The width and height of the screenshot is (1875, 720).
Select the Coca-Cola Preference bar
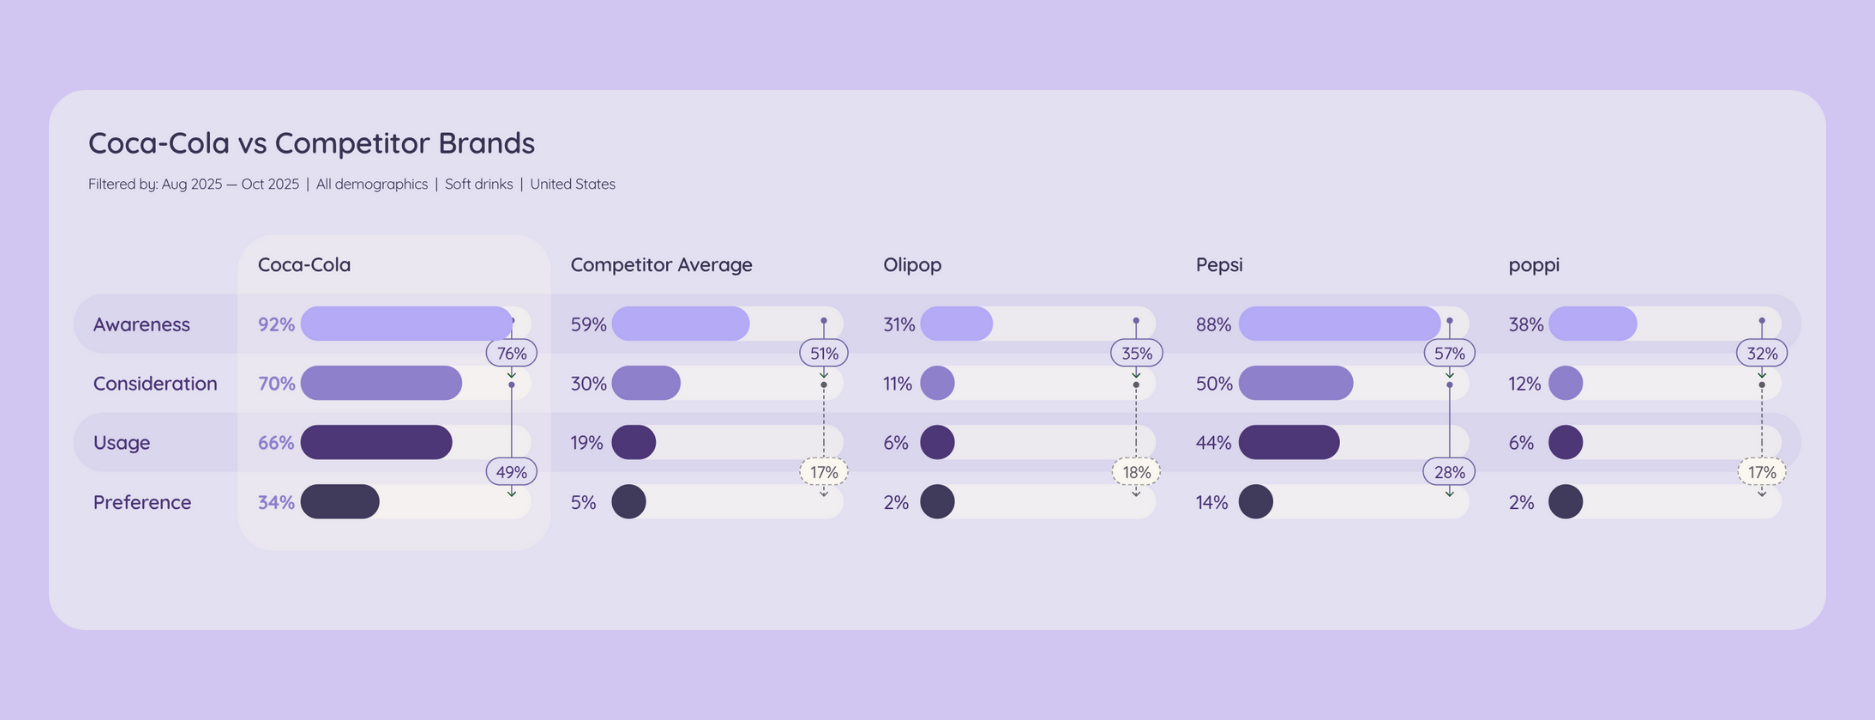340,502
